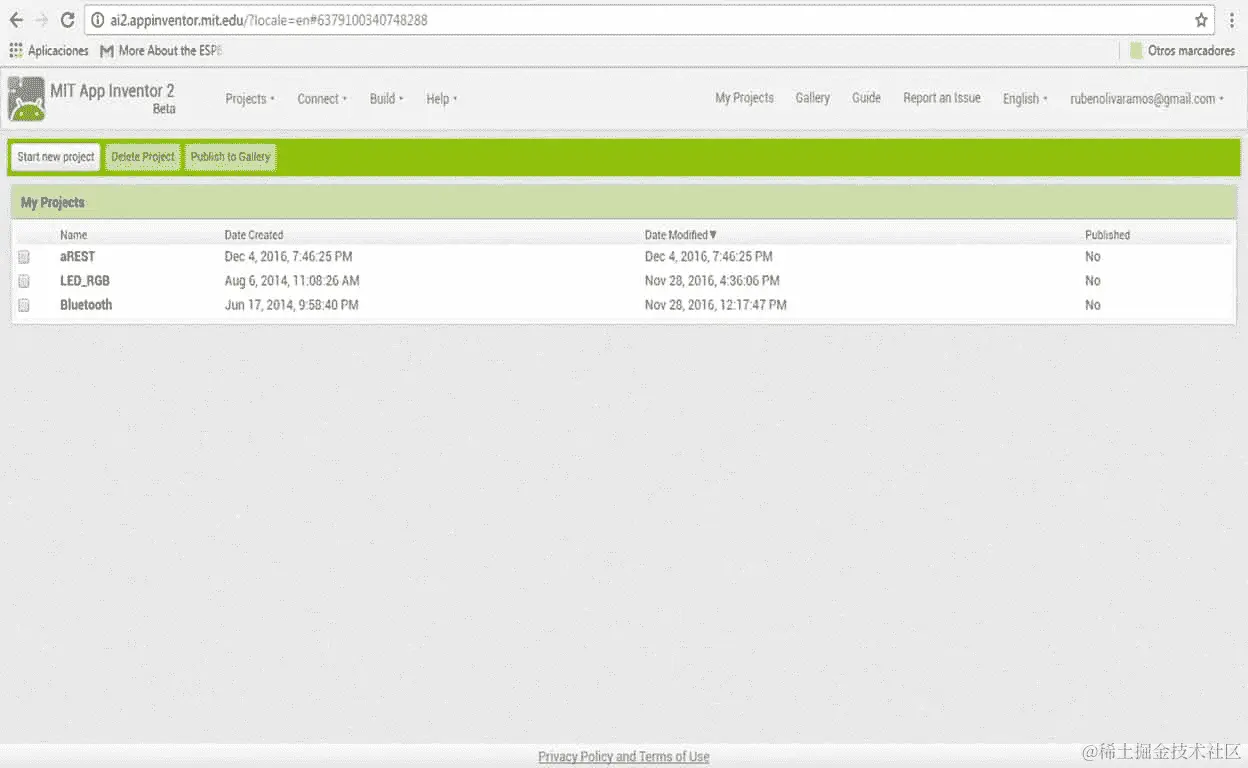The width and height of the screenshot is (1248, 768).
Task: Click the browser forward arrow
Action: 42,20
